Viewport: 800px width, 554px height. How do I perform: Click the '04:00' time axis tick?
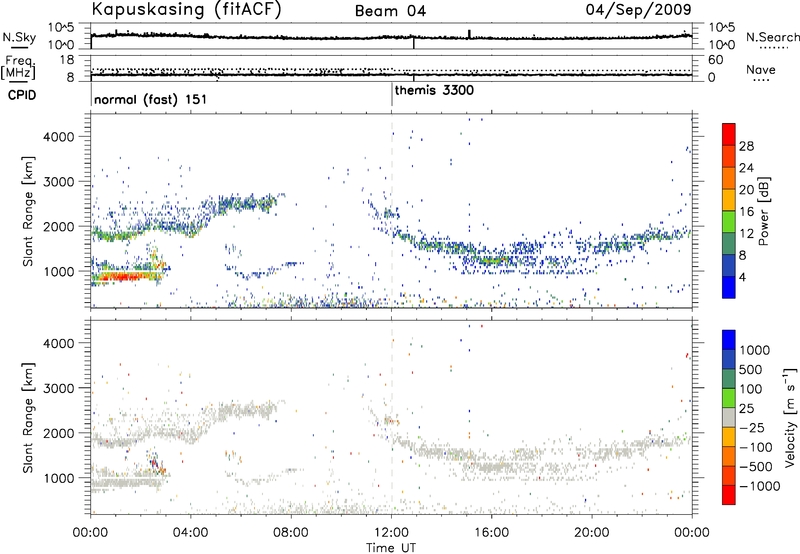click(191, 533)
